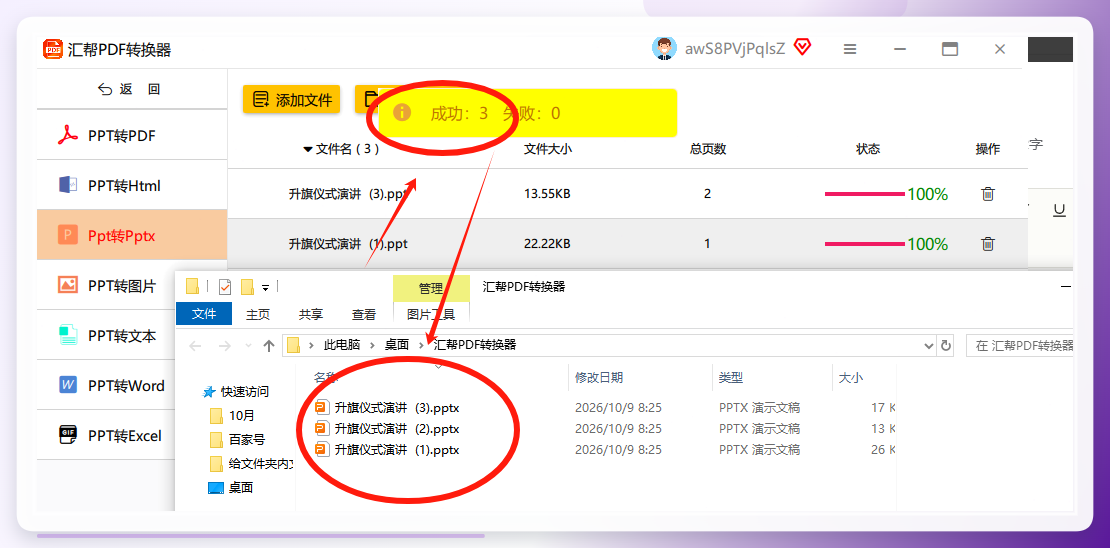Click the Properties checkmark icon in Explorer

coord(225,286)
